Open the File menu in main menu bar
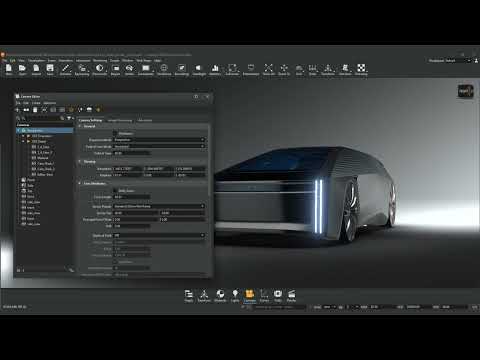480x360 pixels. tap(4, 61)
